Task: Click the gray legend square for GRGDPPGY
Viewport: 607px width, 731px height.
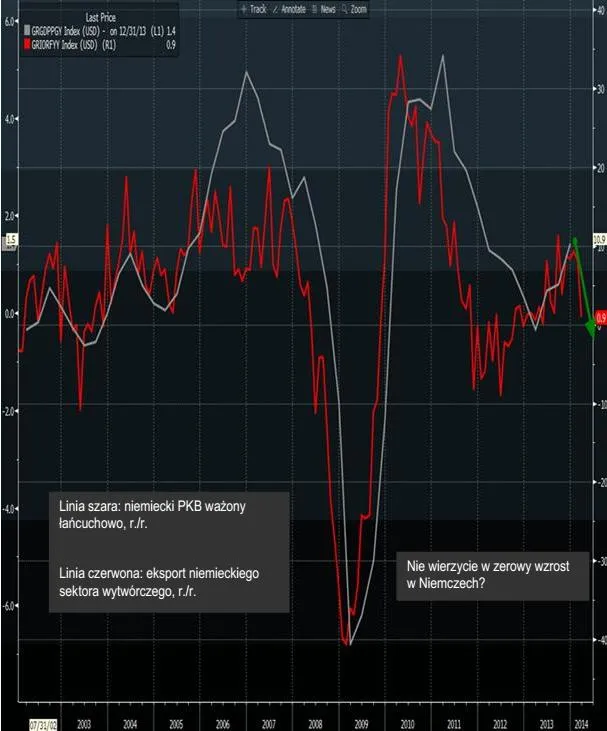Action: click(x=27, y=31)
